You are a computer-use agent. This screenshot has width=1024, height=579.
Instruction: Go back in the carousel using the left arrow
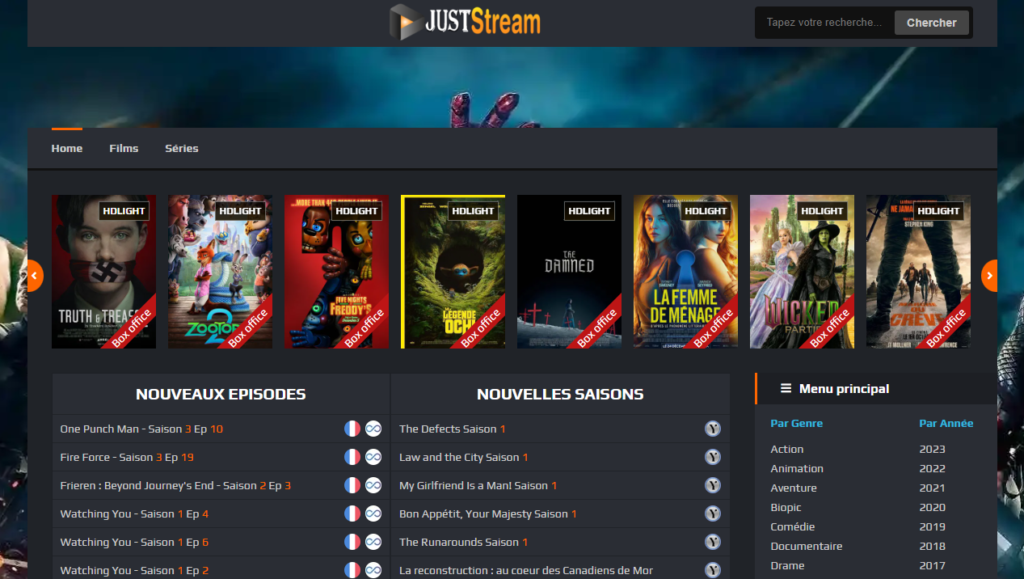pyautogui.click(x=33, y=274)
